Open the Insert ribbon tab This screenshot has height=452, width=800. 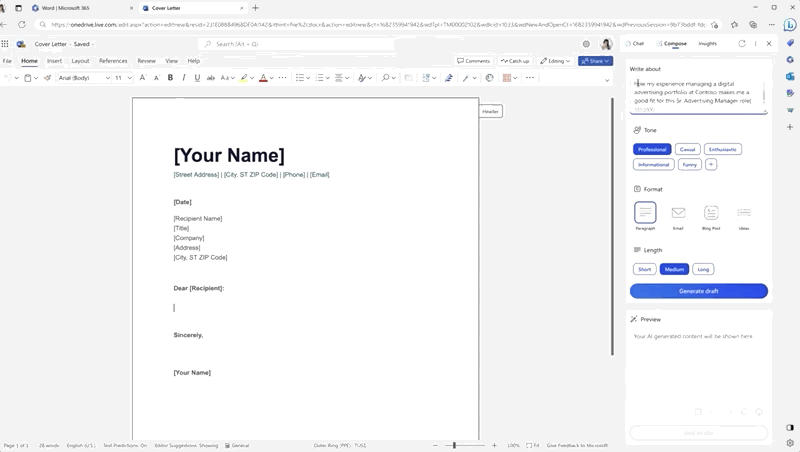(54, 61)
